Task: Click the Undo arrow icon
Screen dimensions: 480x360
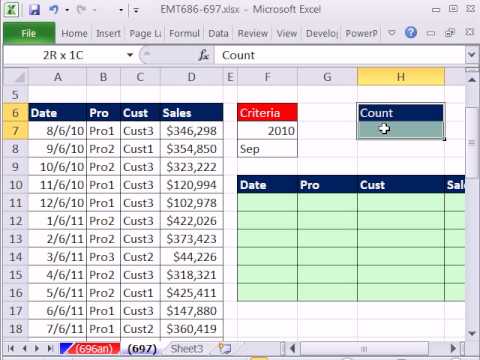Action: coord(54,10)
